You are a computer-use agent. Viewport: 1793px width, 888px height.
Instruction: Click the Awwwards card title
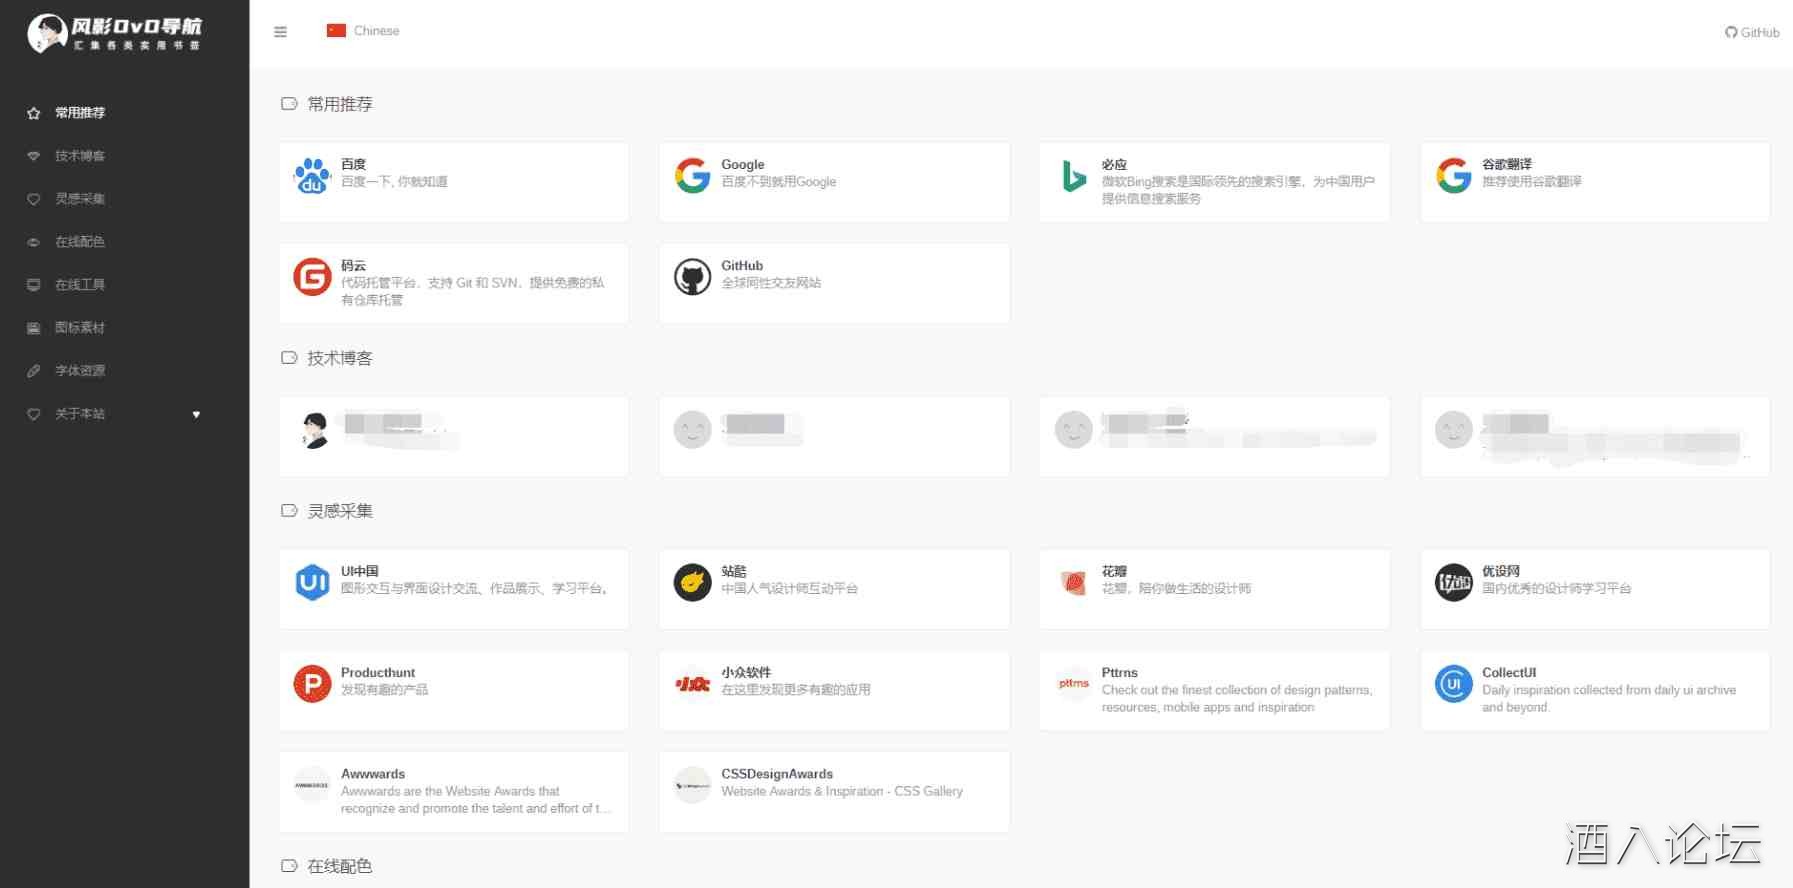point(373,774)
